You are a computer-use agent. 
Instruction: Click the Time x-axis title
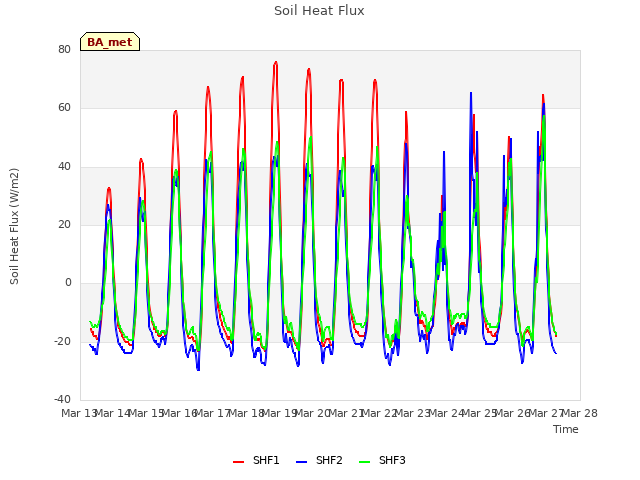(x=566, y=429)
